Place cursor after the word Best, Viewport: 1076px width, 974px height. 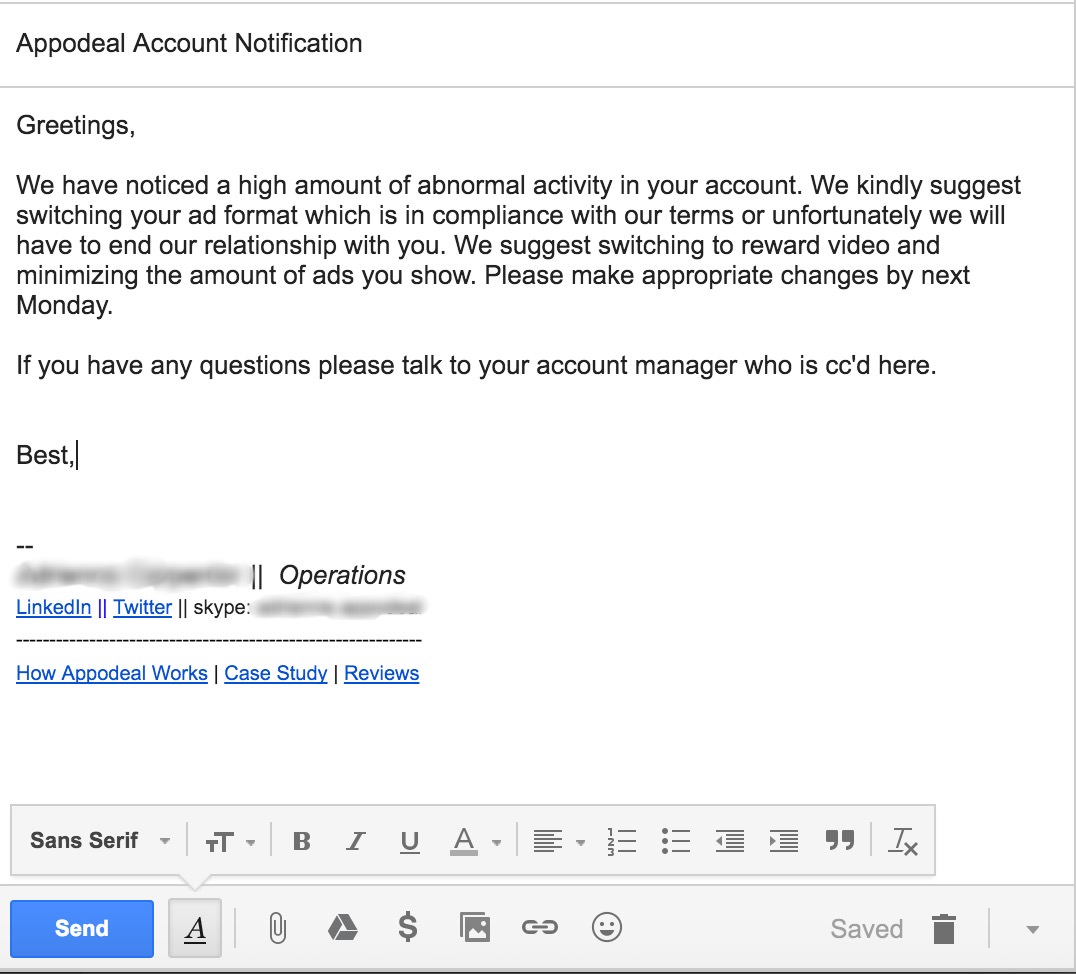pos(77,455)
